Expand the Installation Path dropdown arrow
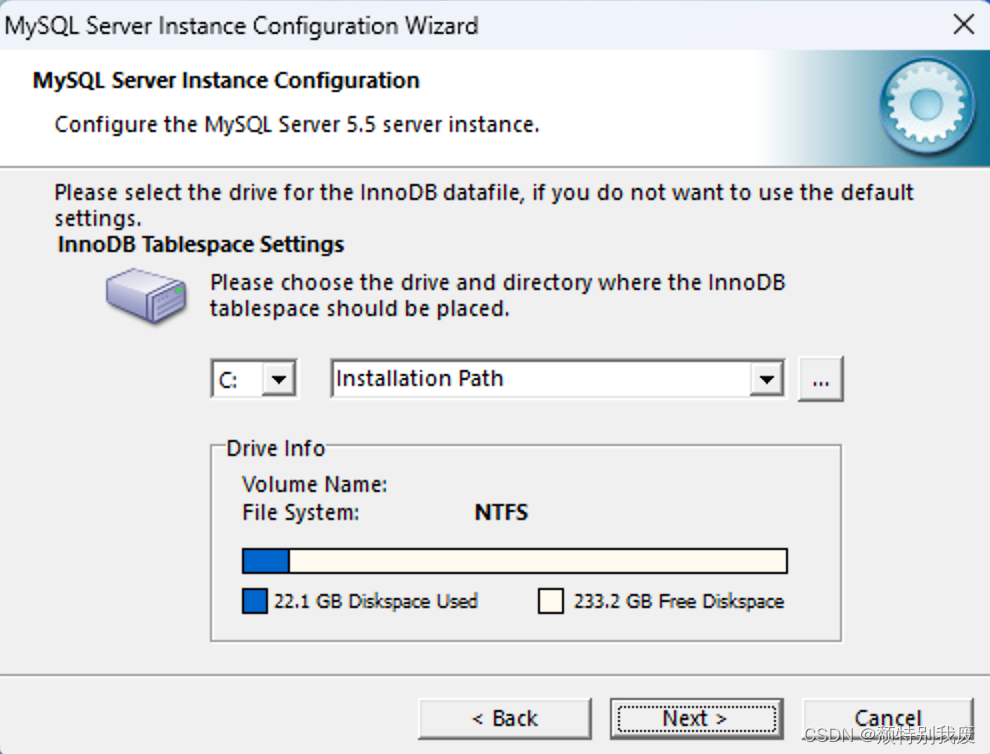Screen dimensions: 990x754 [x=766, y=379]
